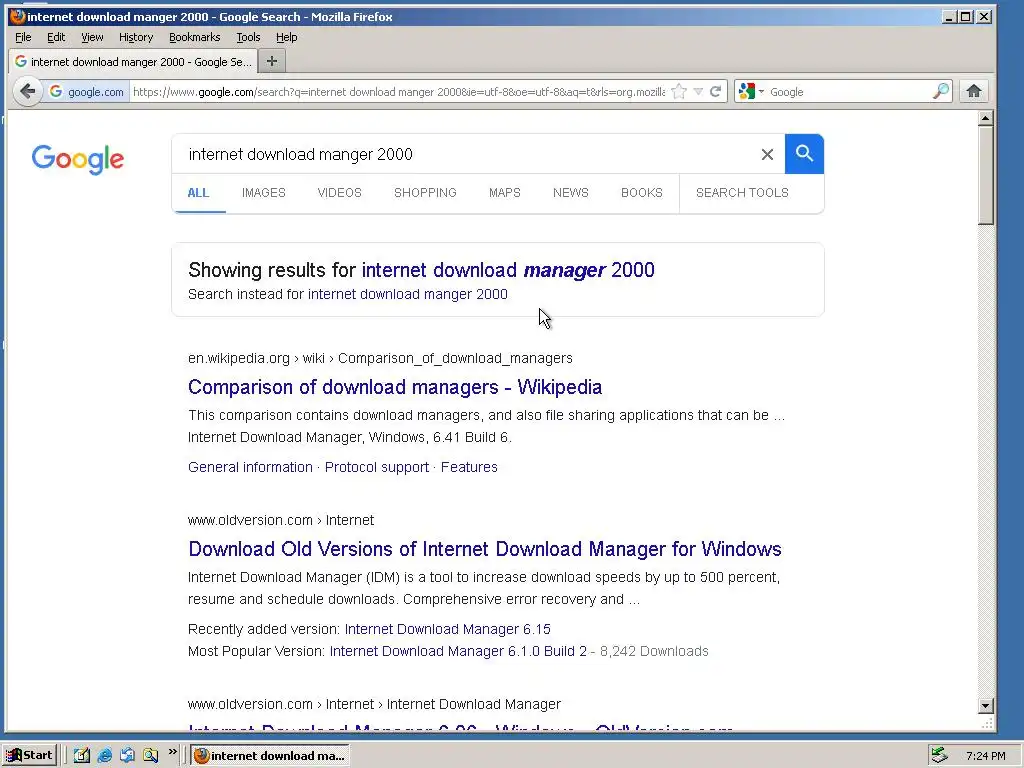Screen dimensions: 1024x768
Task: Click the third quick launch icon
Action: [127, 755]
